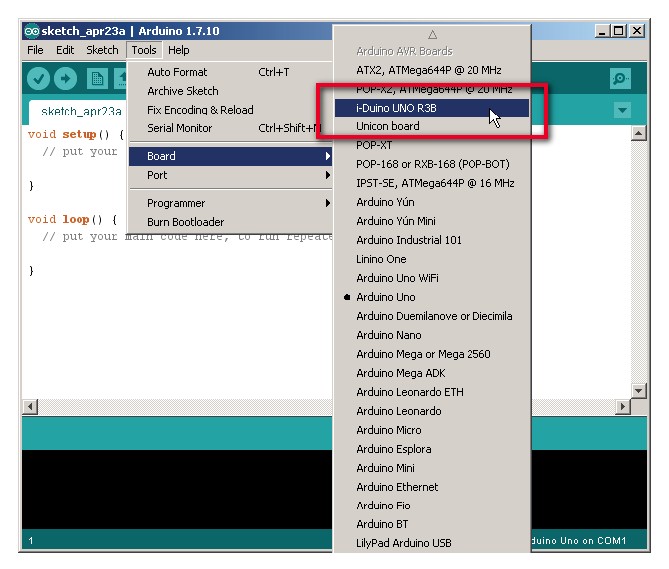669x569 pixels.
Task: Close the Tools menu via its header
Action: coord(144,50)
